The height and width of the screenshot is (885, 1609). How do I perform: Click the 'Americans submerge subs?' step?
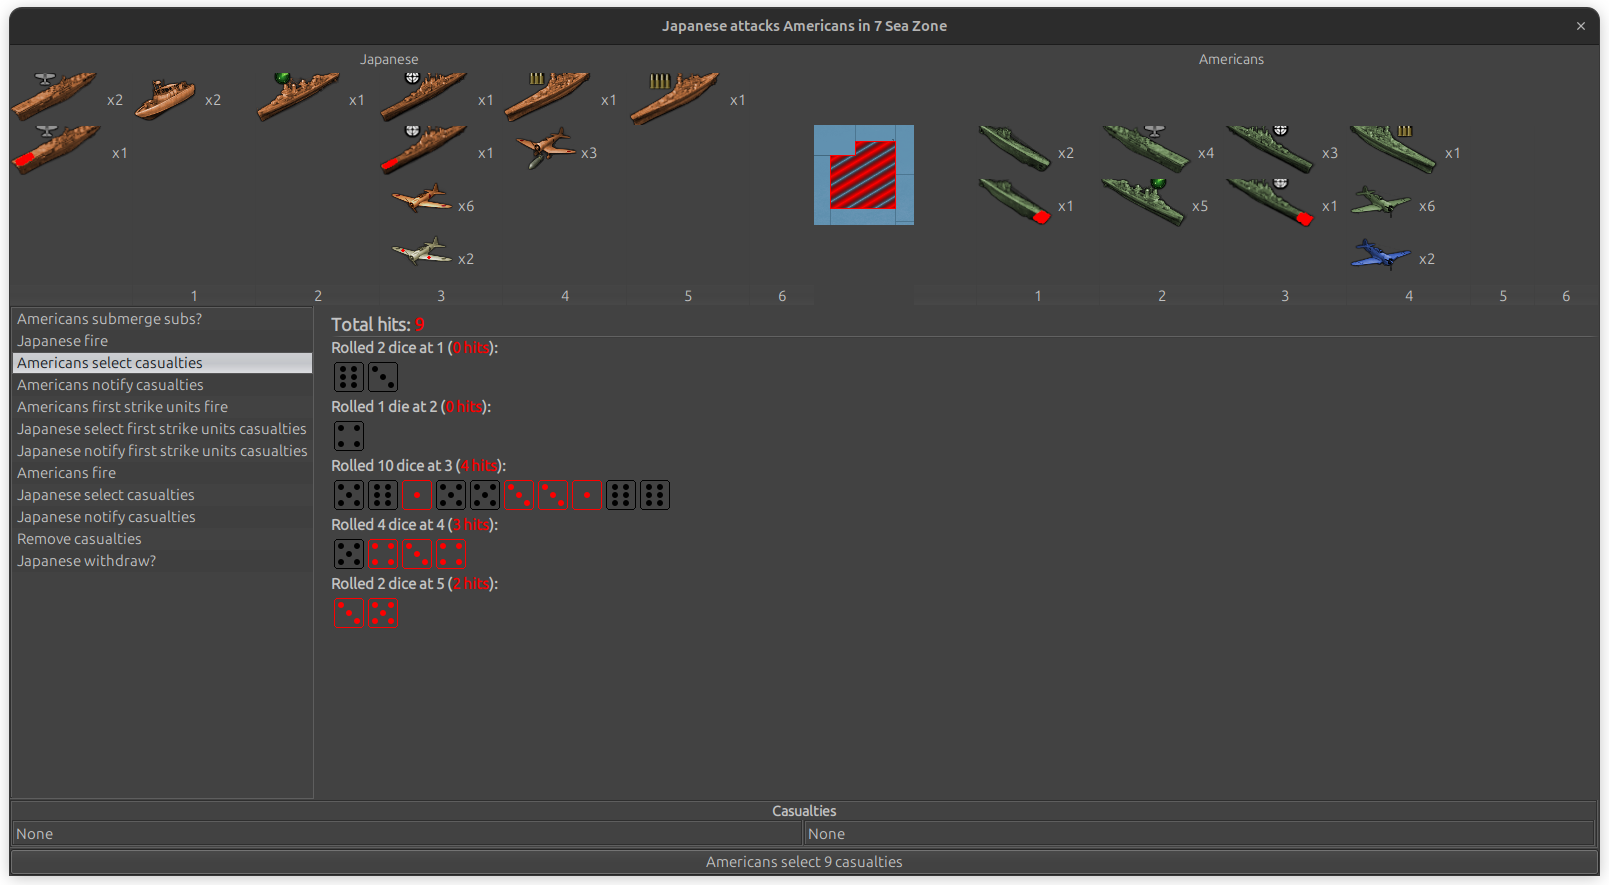pos(162,319)
